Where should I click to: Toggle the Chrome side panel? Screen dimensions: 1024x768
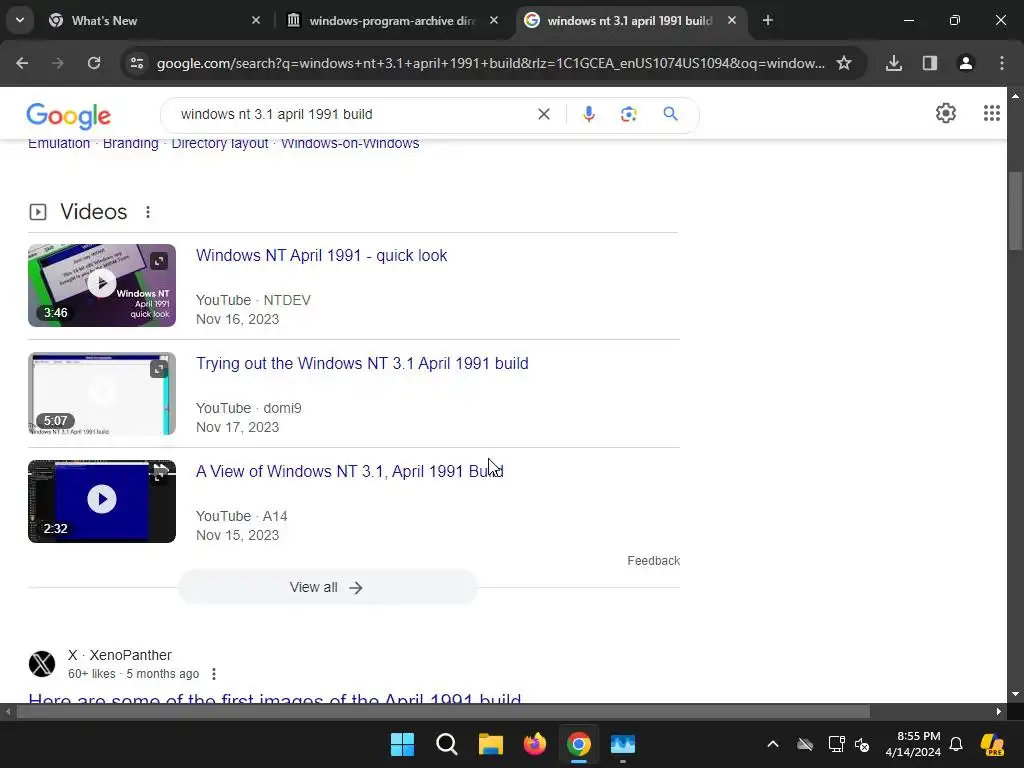coord(930,63)
